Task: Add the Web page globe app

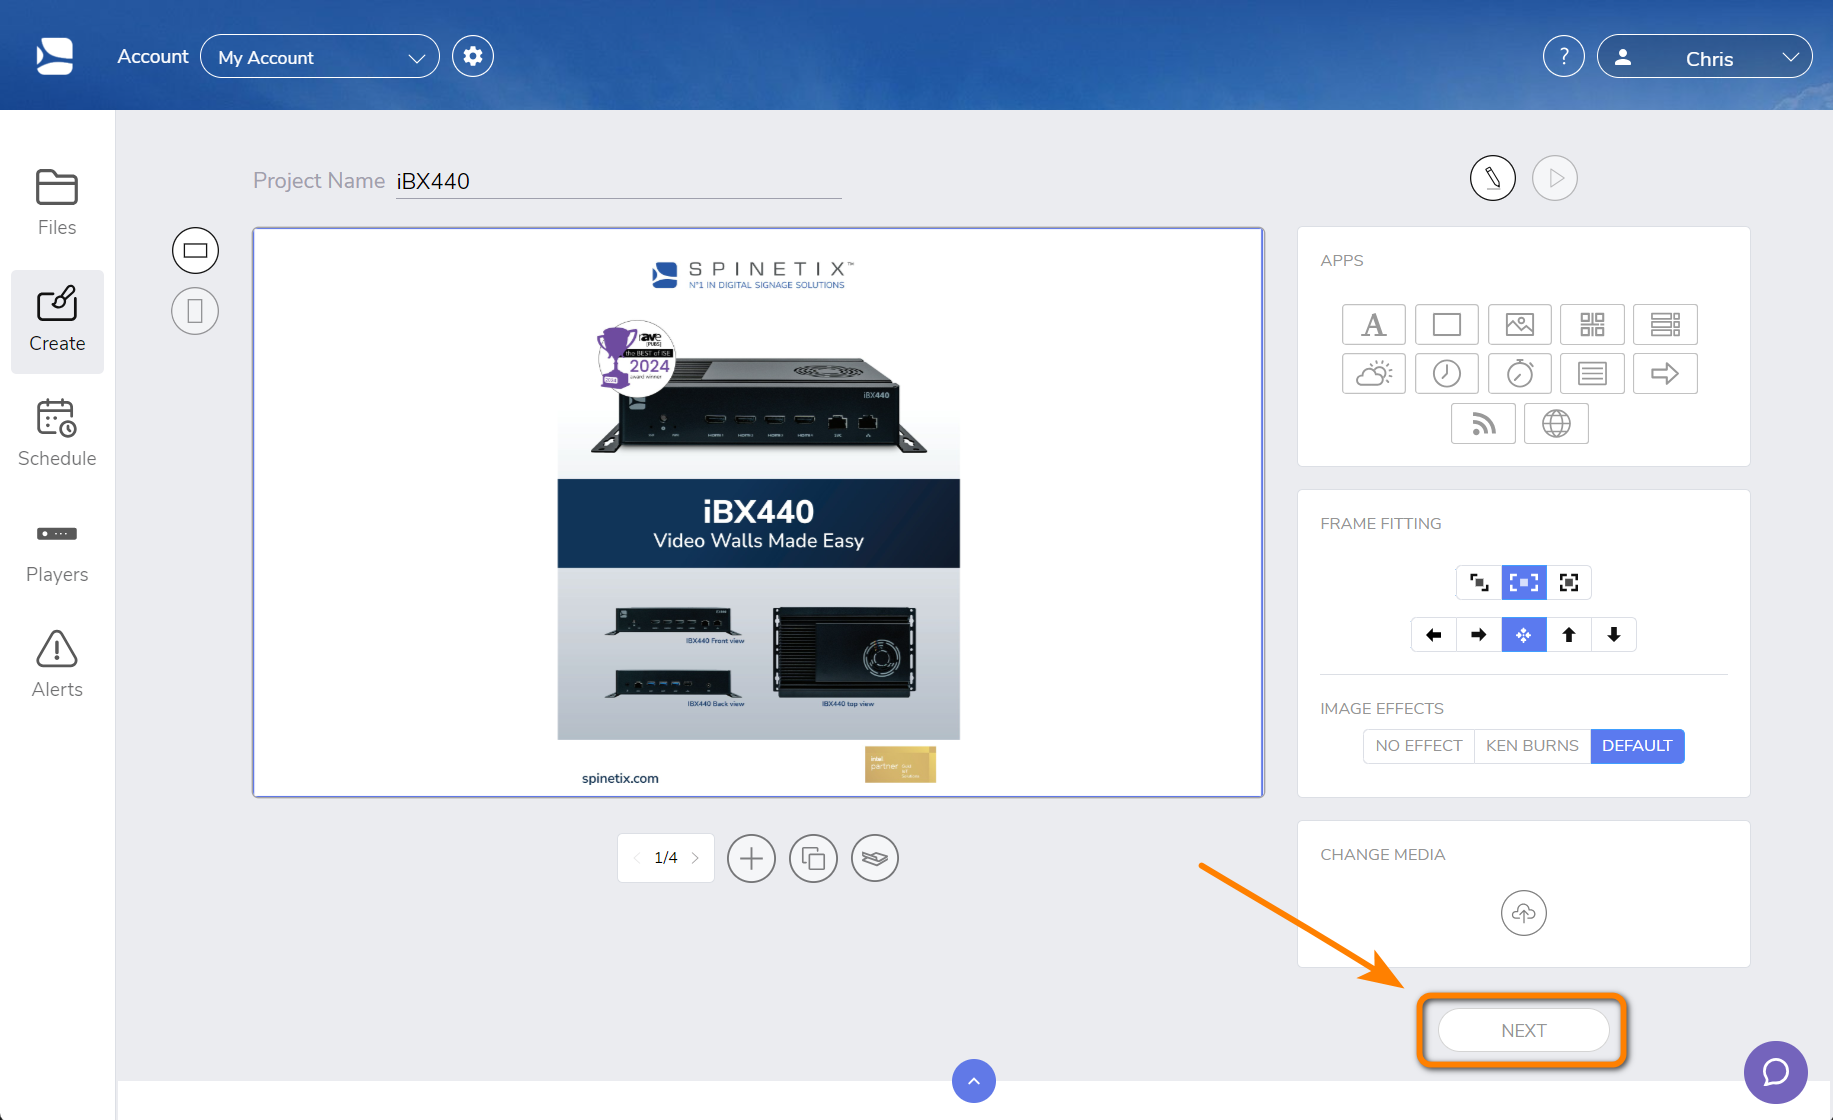Action: tap(1556, 424)
